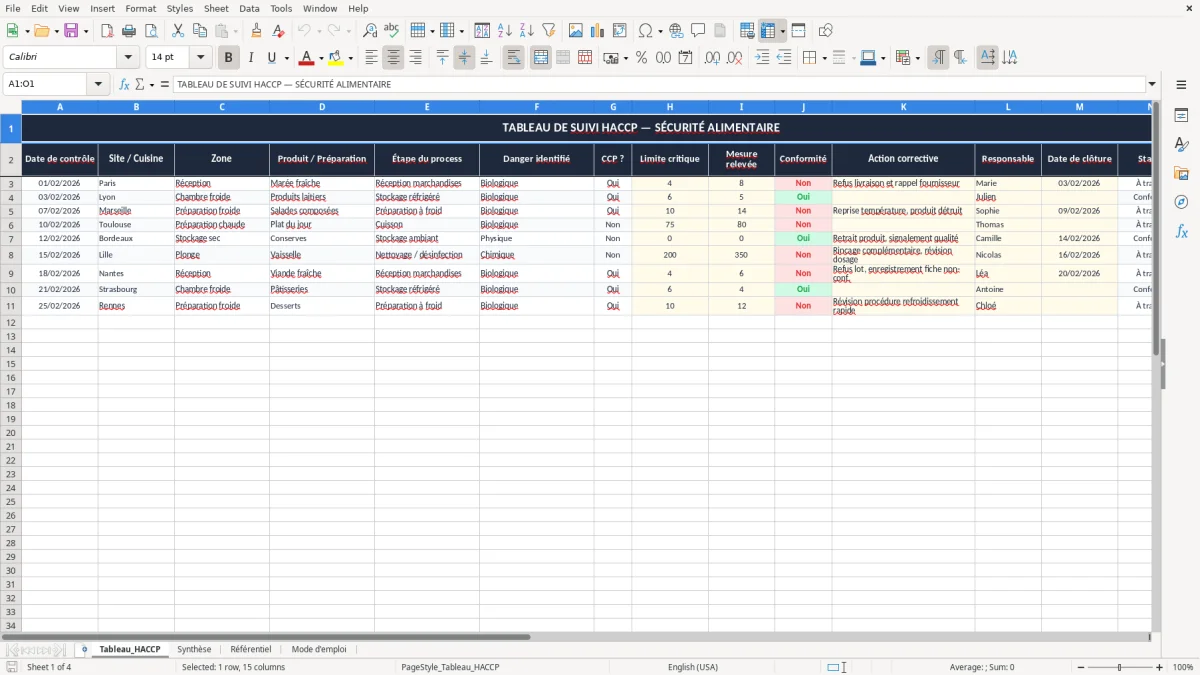
Task: Insert an image
Action: 576,31
